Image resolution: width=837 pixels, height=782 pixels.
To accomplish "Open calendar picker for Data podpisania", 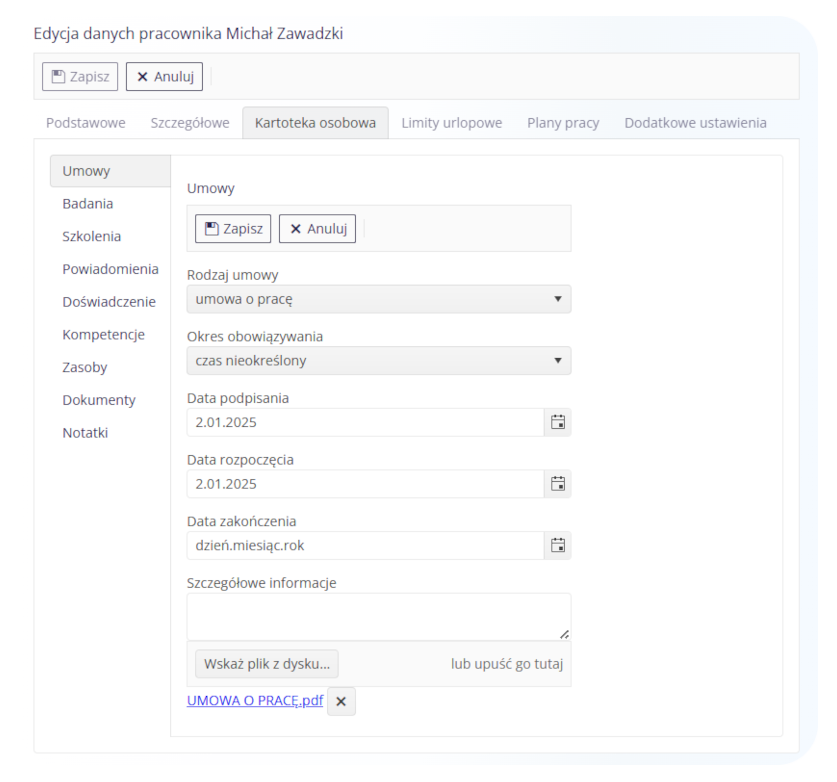I will [x=557, y=422].
